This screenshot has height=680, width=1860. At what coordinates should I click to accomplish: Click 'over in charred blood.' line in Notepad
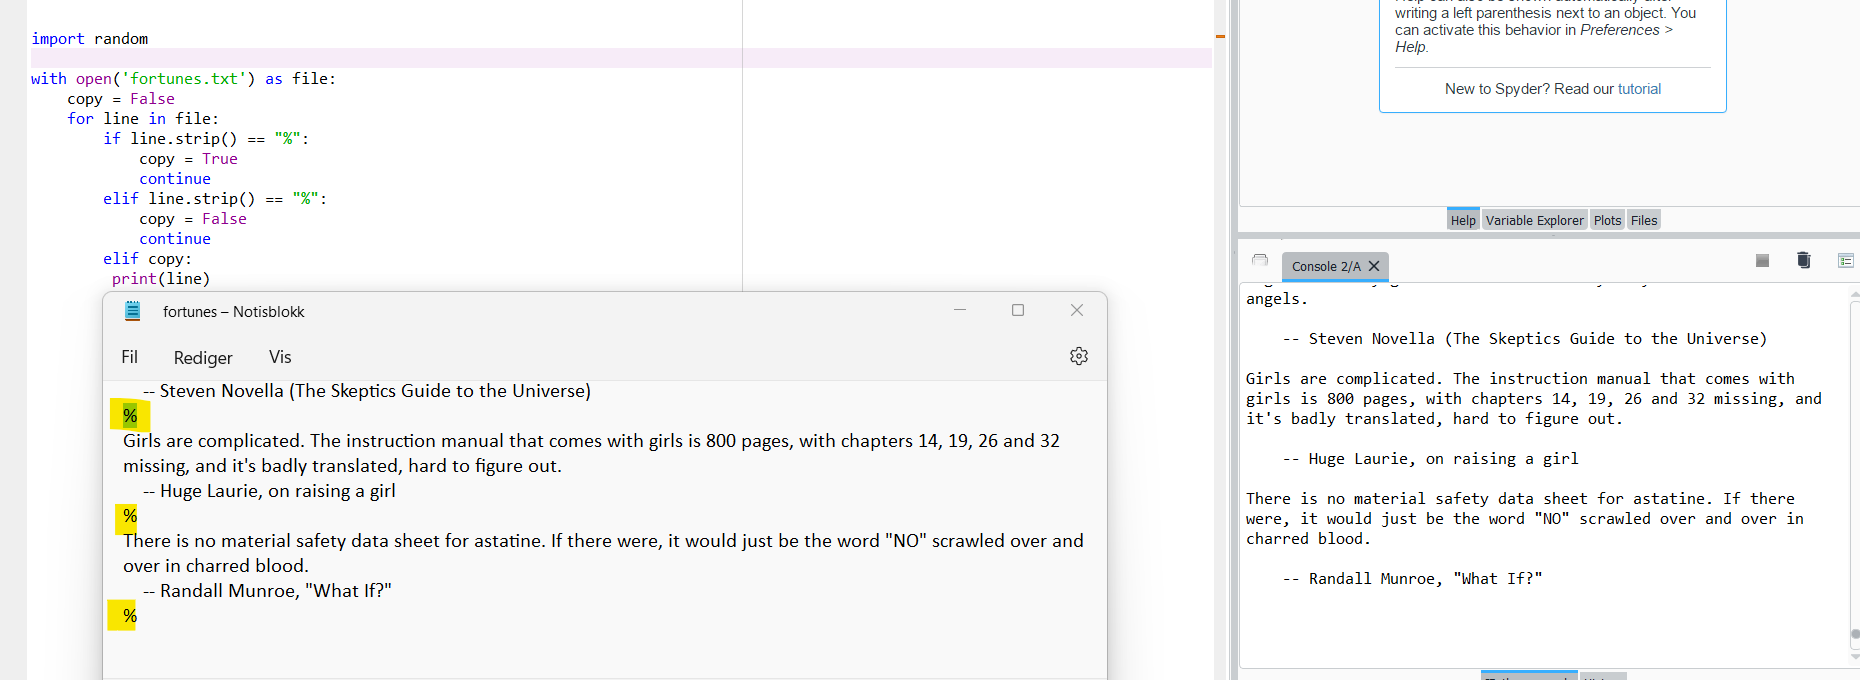[216, 566]
